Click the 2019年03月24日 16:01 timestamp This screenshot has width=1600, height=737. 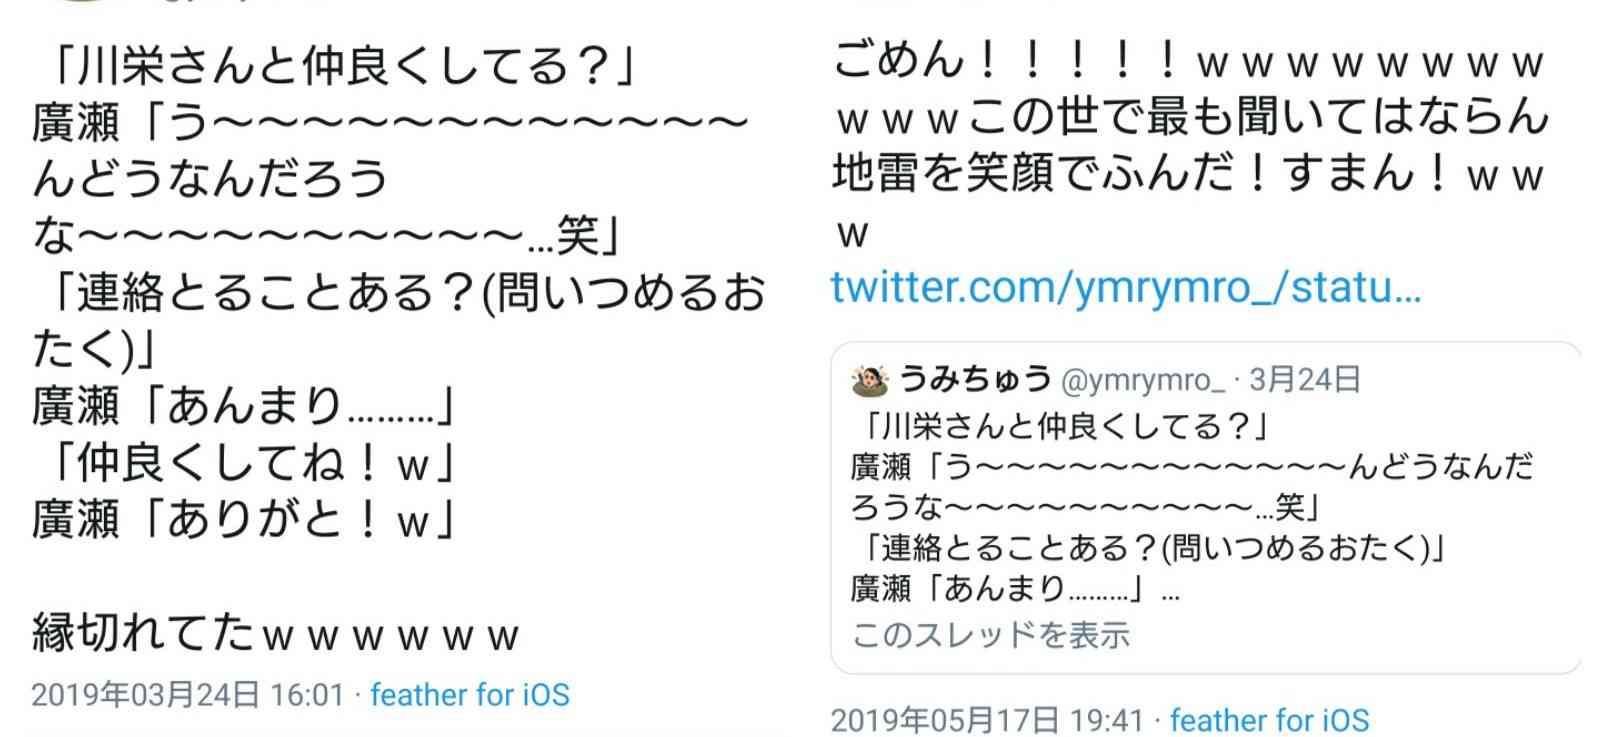(187, 694)
